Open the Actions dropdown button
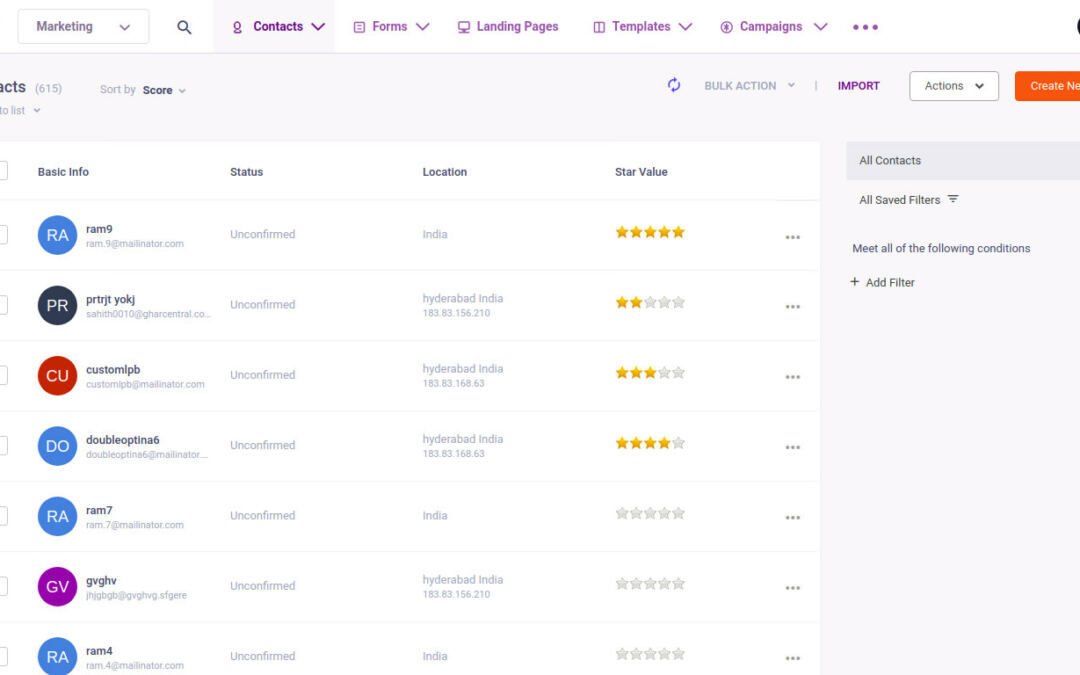The height and width of the screenshot is (675, 1080). coord(953,86)
